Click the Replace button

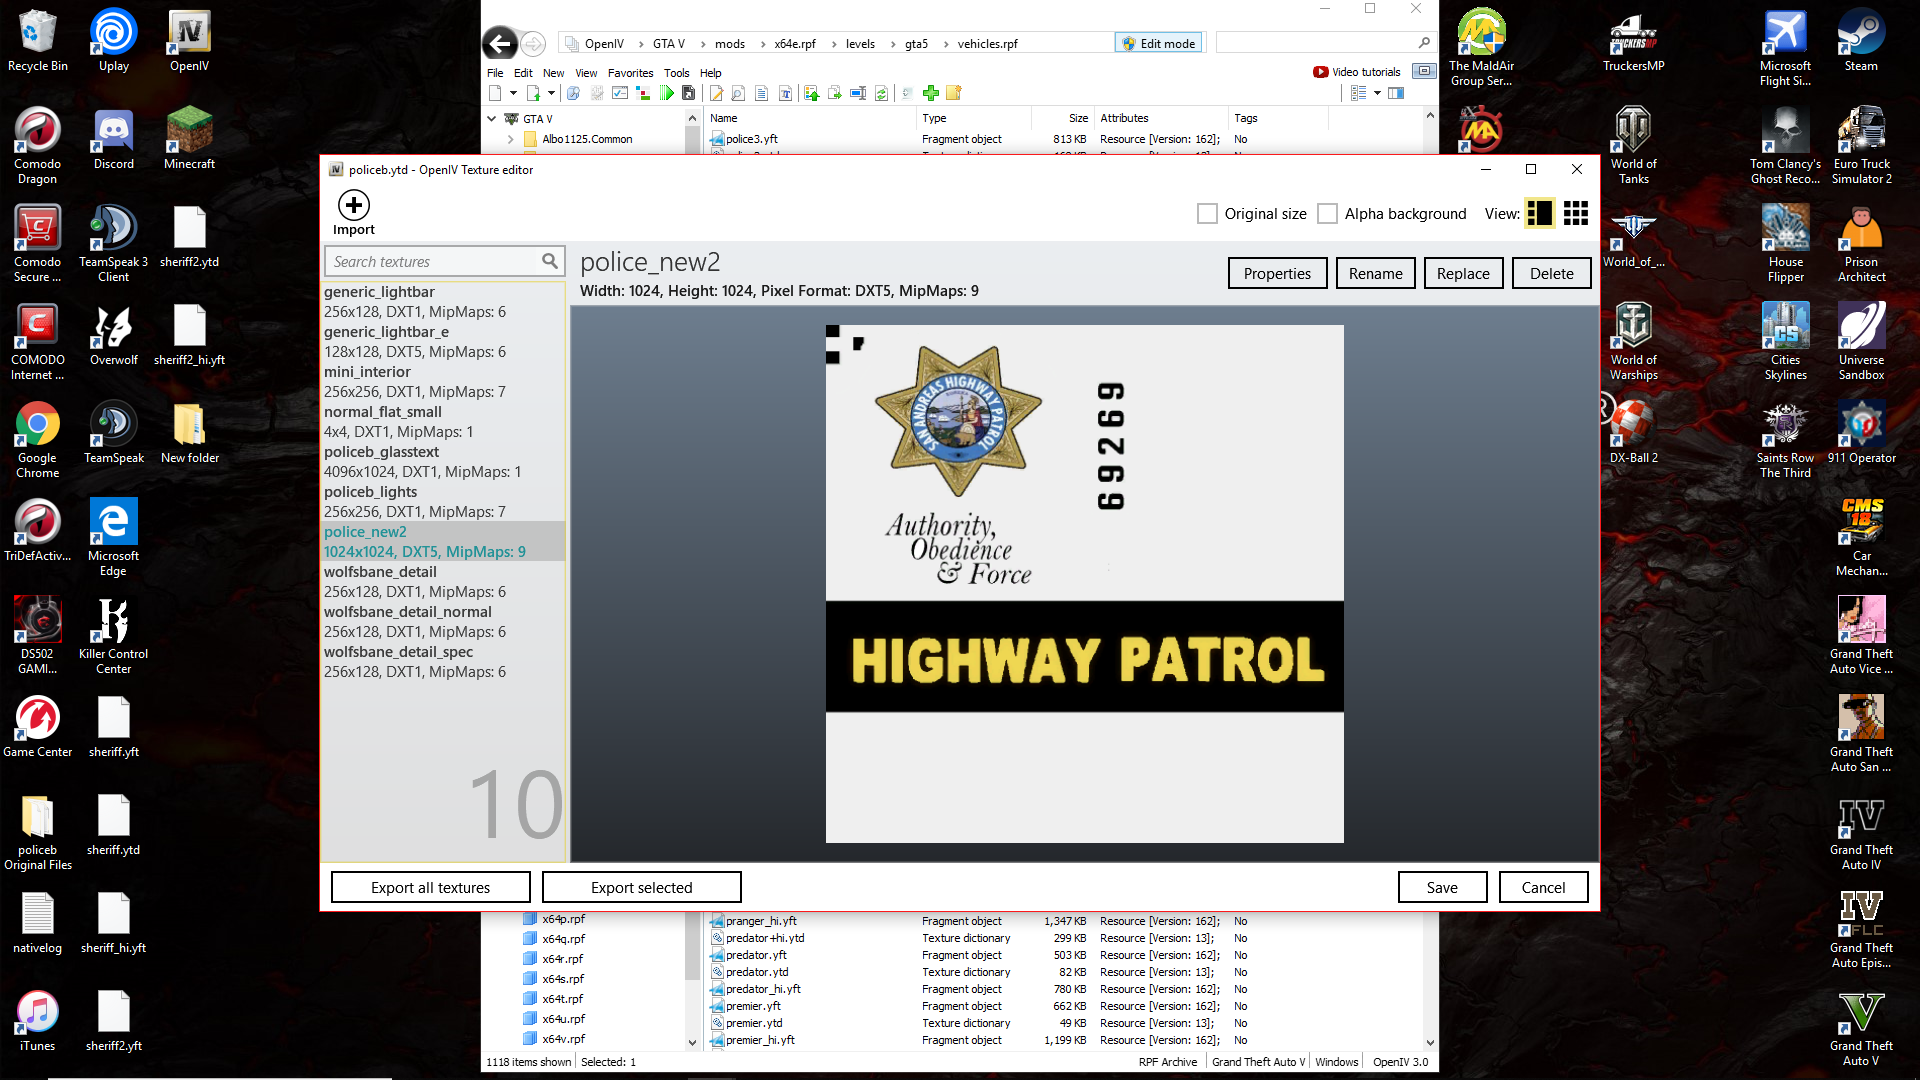(1462, 273)
